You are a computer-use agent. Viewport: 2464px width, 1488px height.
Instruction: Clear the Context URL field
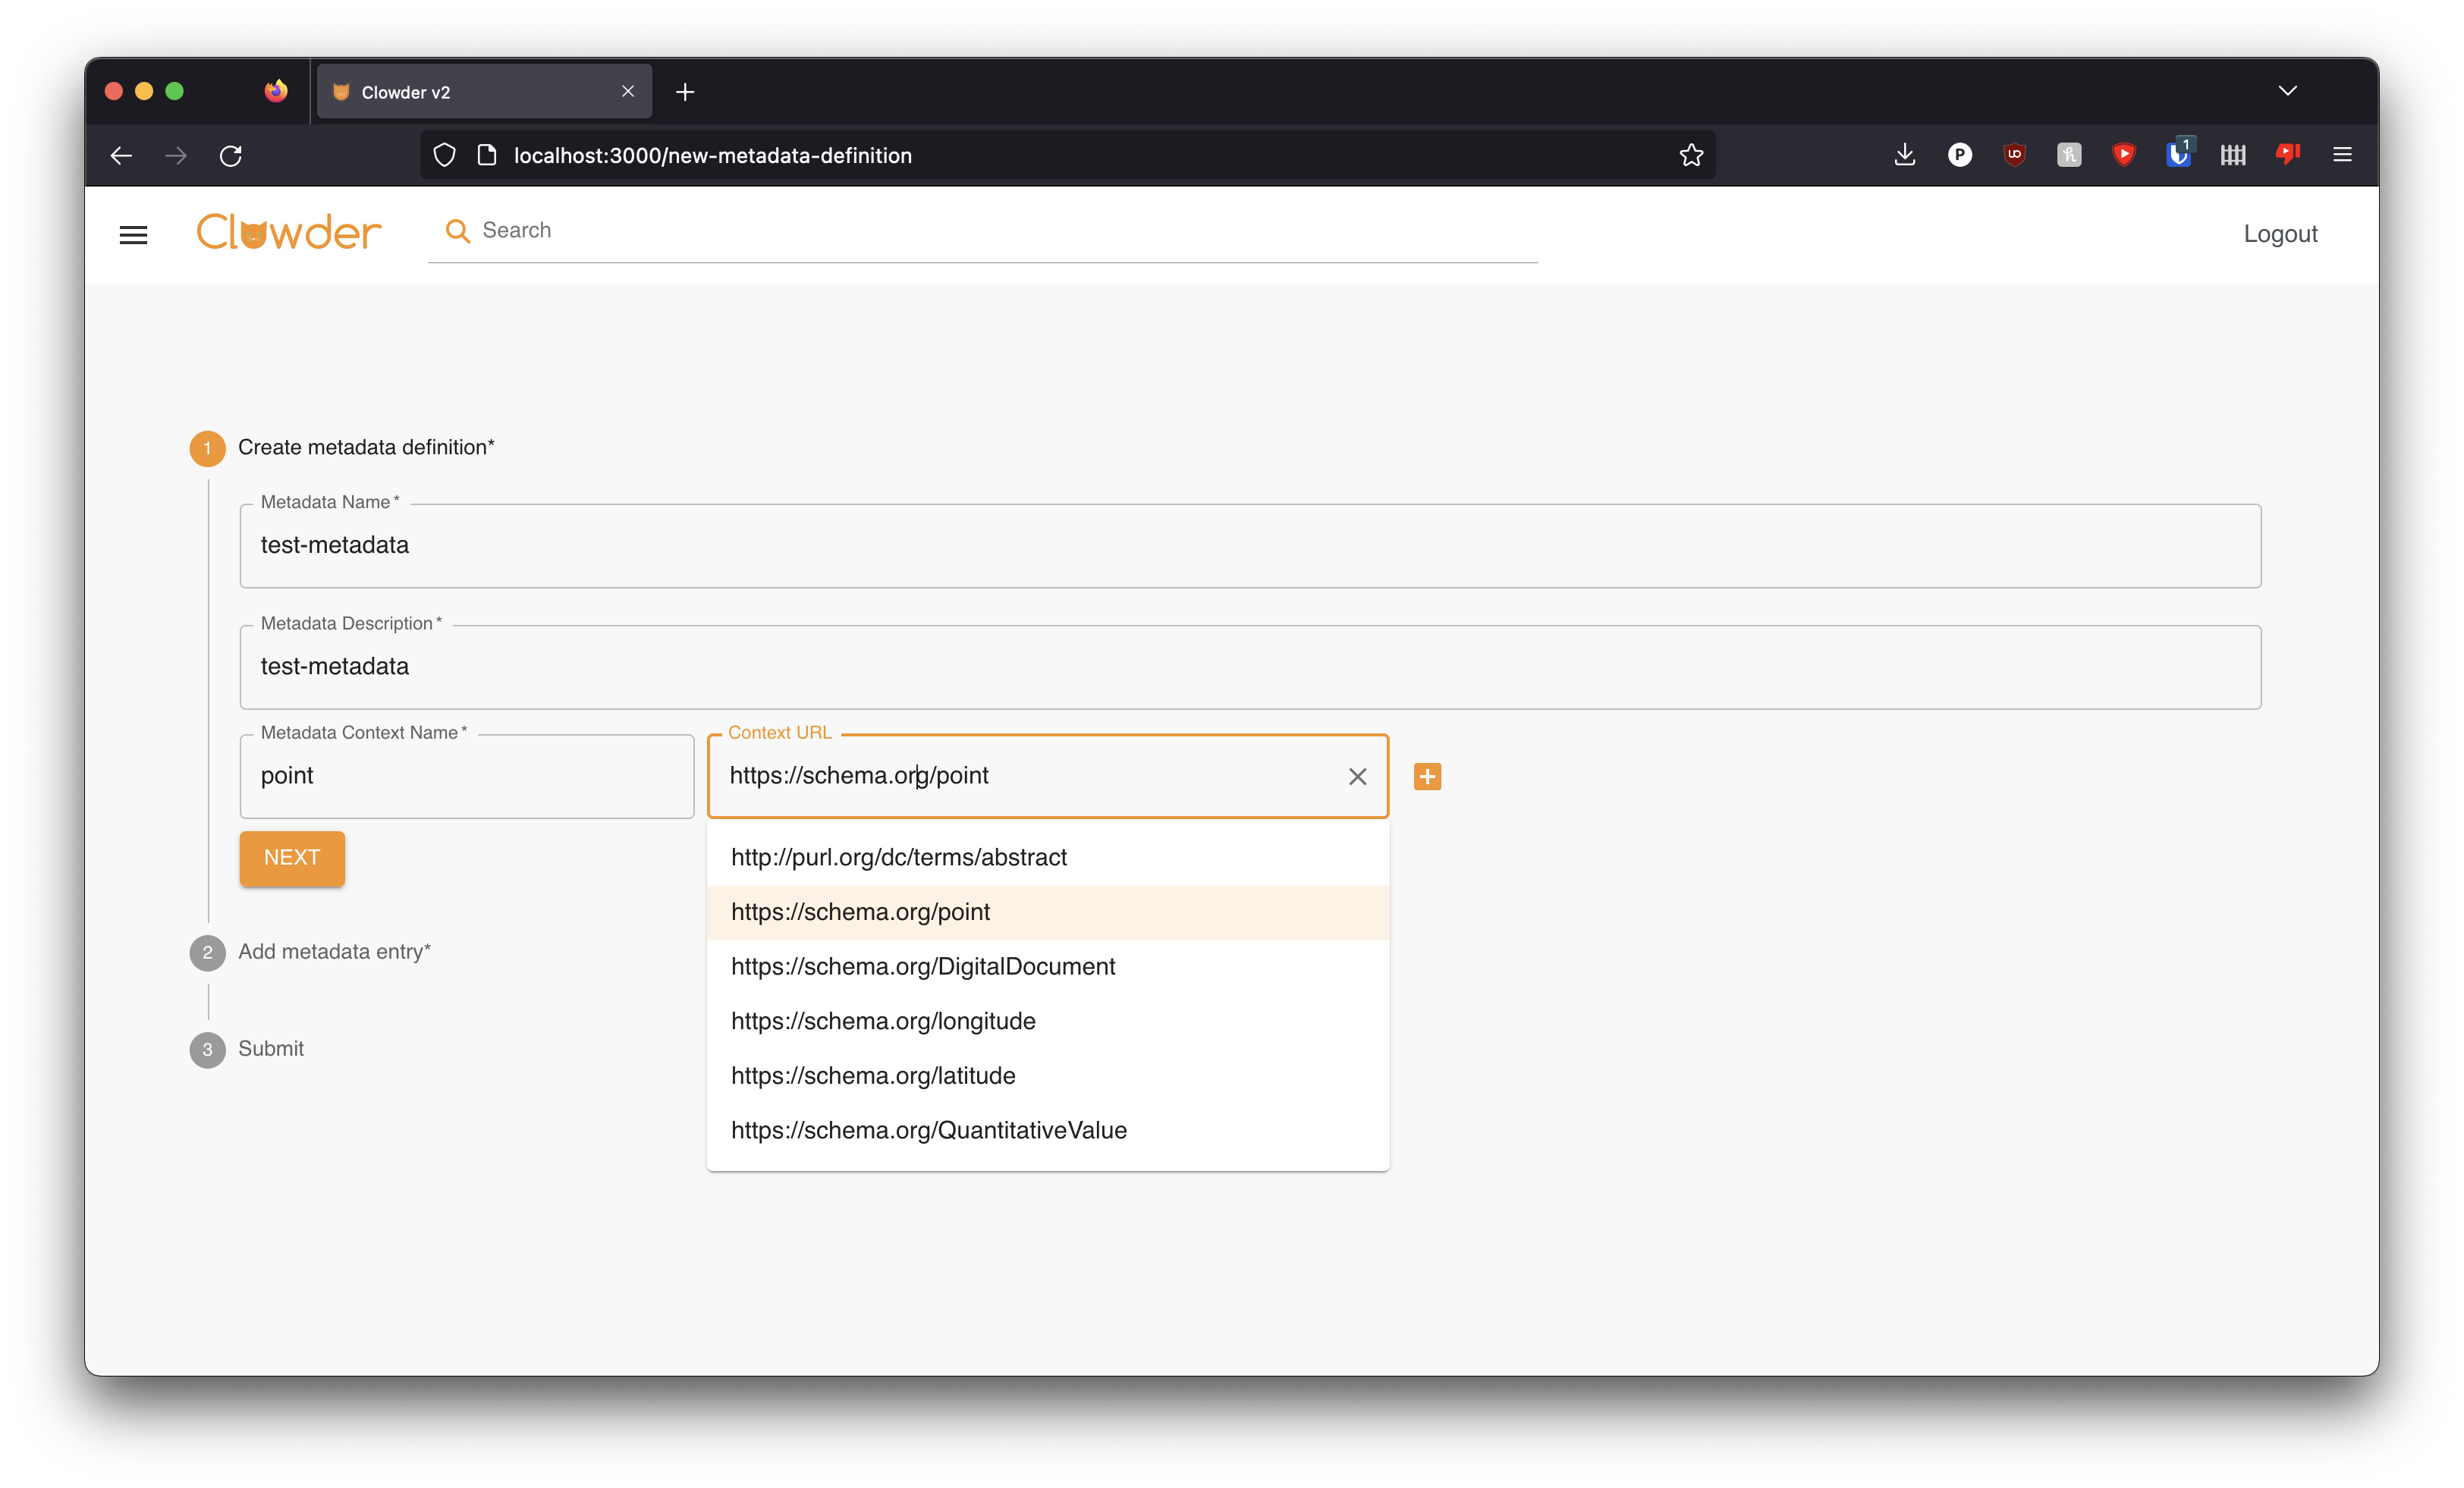[x=1357, y=777]
